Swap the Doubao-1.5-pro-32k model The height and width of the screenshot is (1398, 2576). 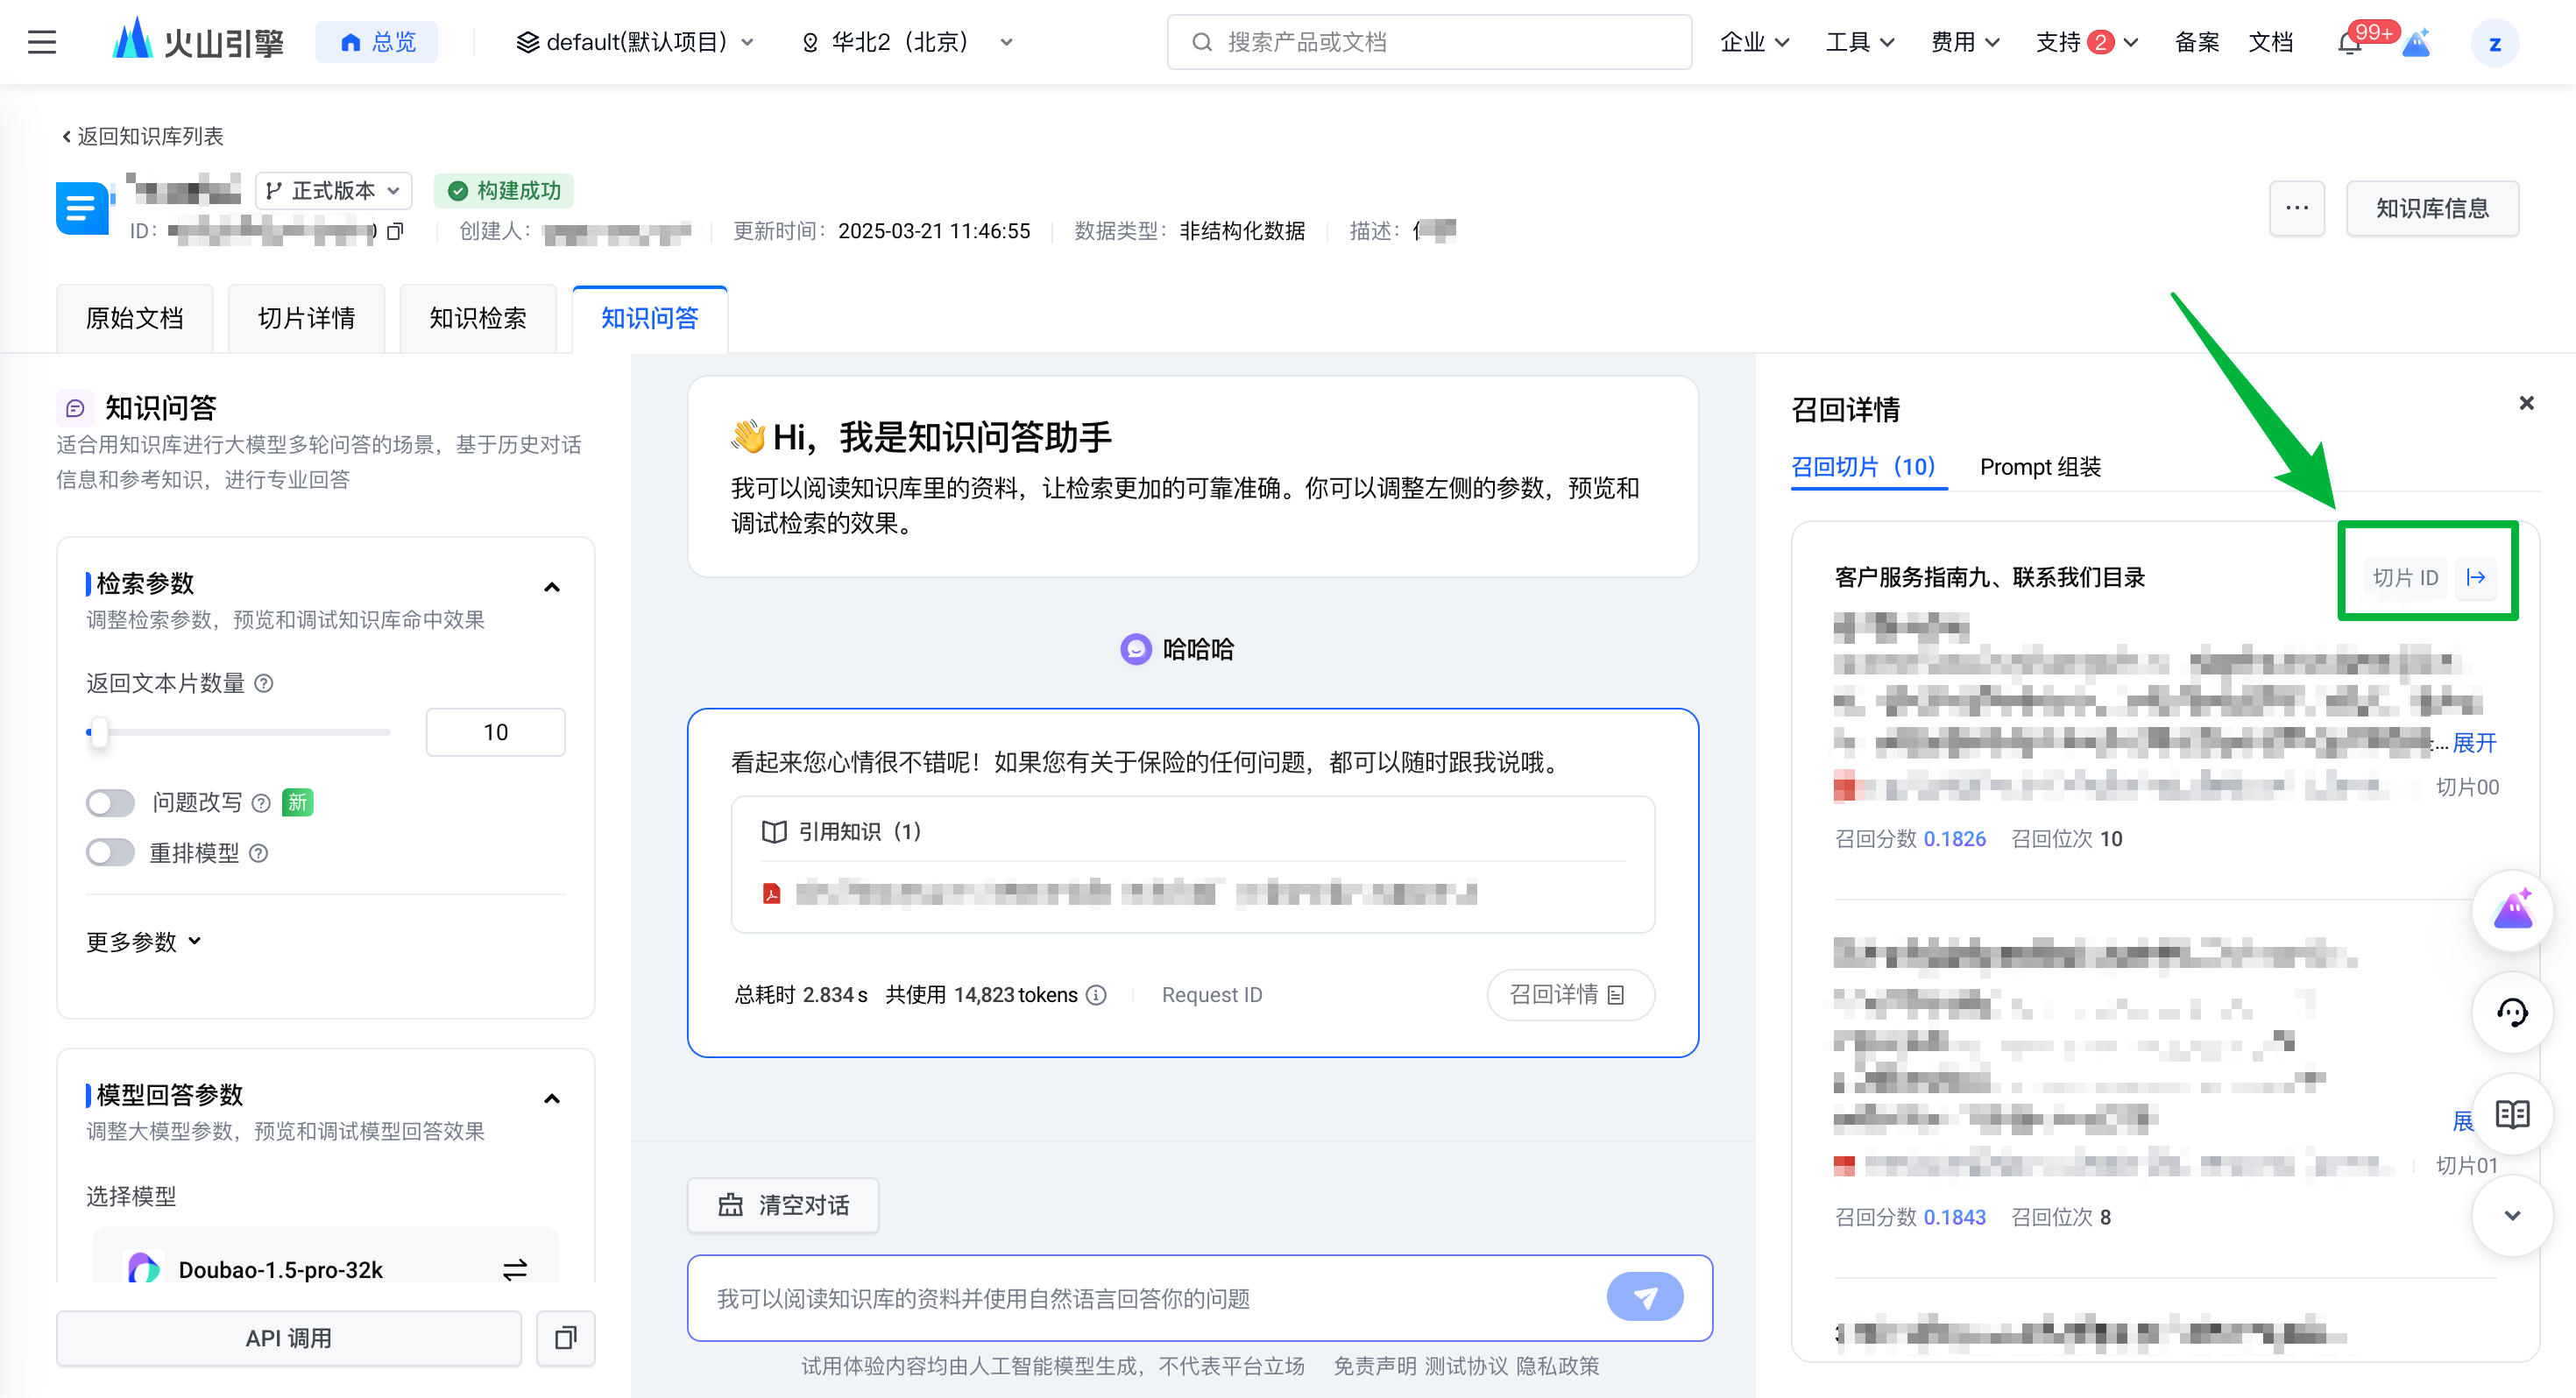click(x=515, y=1269)
